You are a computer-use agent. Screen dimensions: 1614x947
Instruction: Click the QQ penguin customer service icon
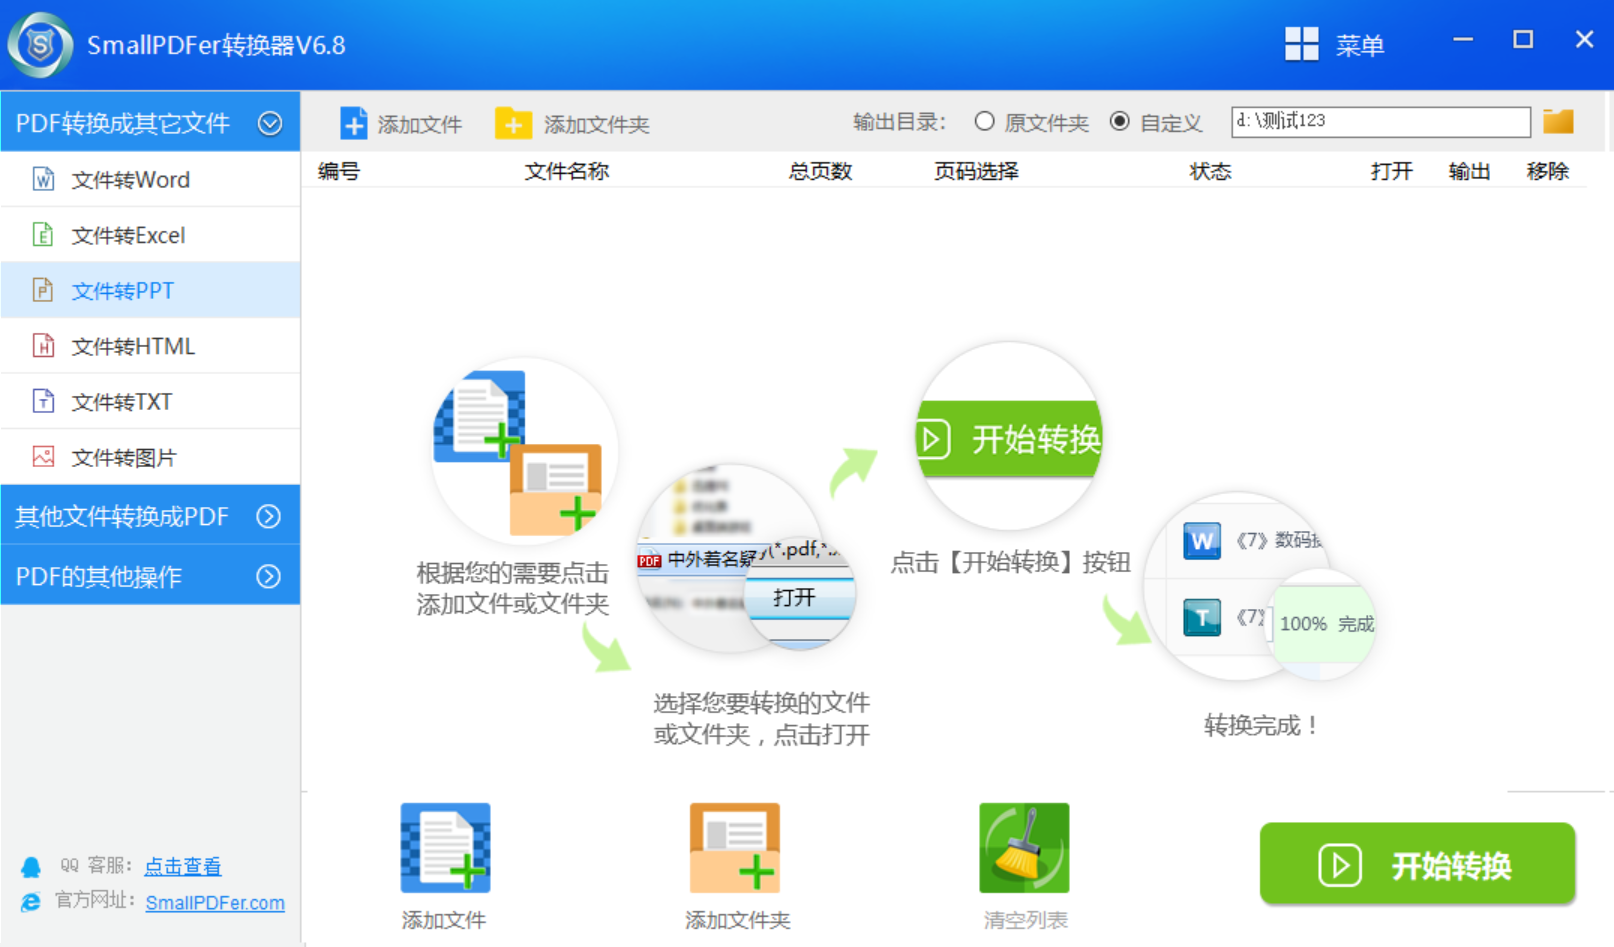point(31,866)
